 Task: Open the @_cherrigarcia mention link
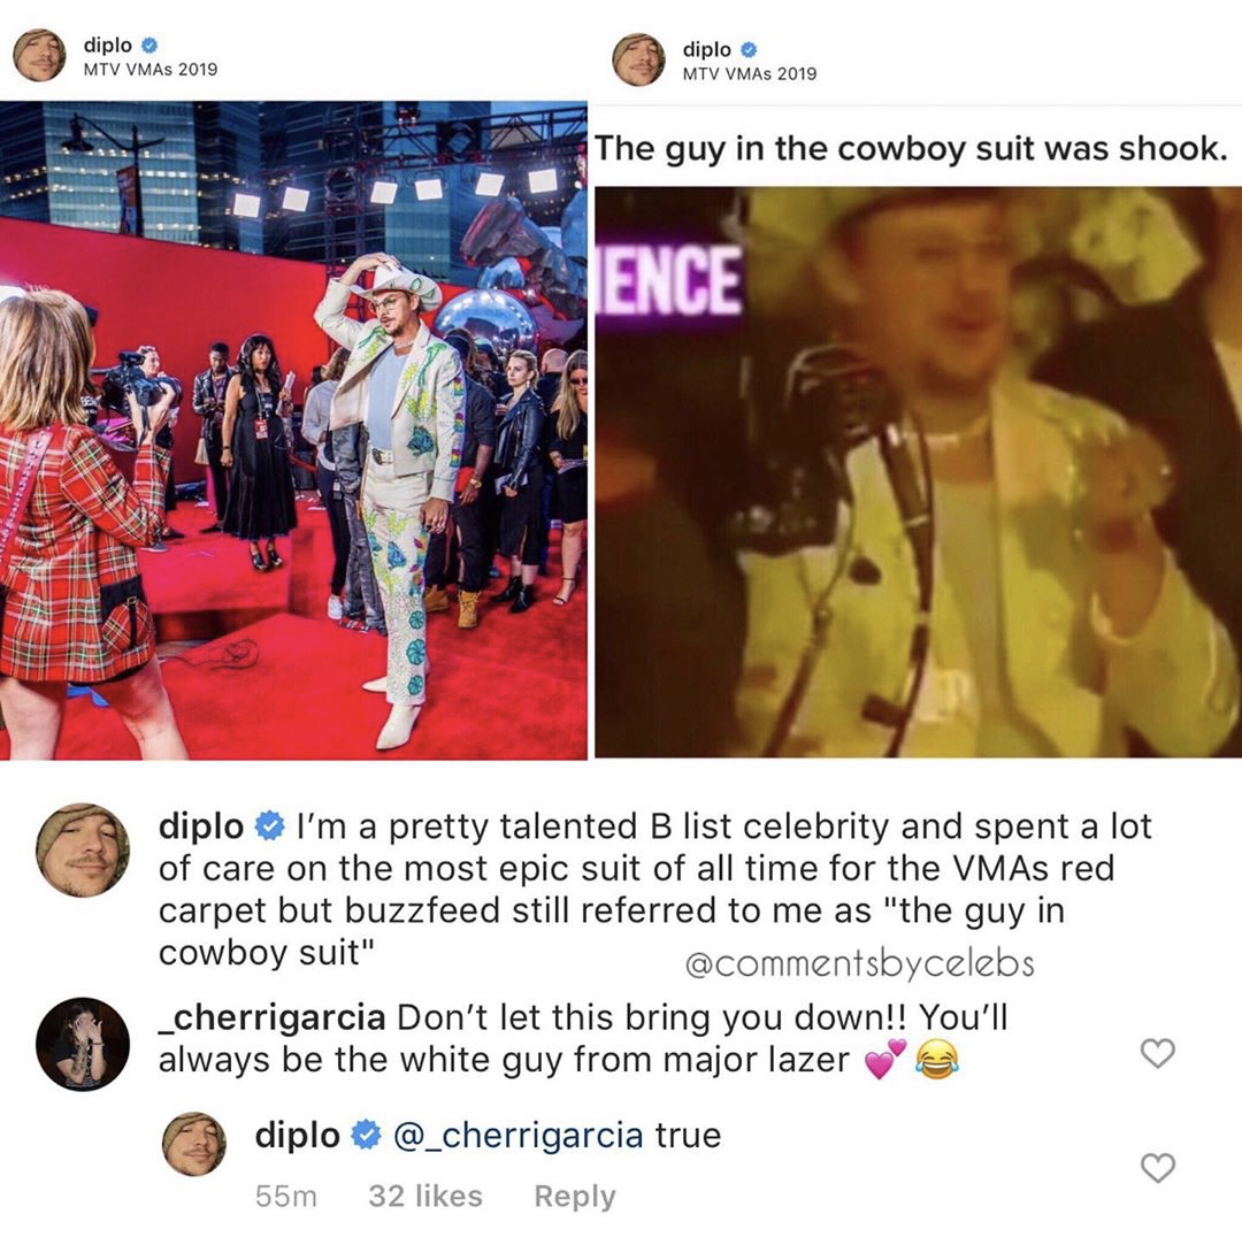[x=518, y=1136]
